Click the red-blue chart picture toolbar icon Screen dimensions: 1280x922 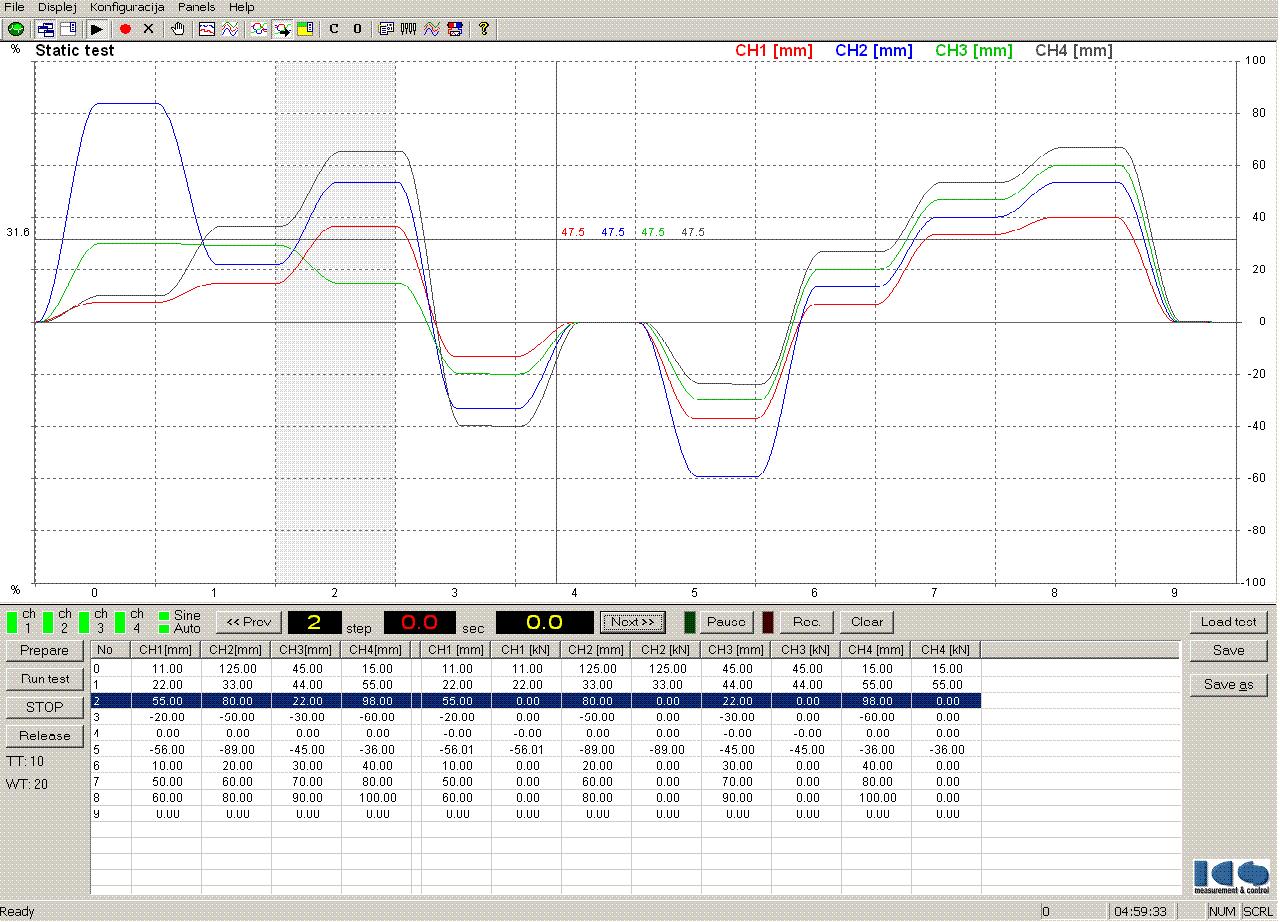pyautogui.click(x=207, y=29)
